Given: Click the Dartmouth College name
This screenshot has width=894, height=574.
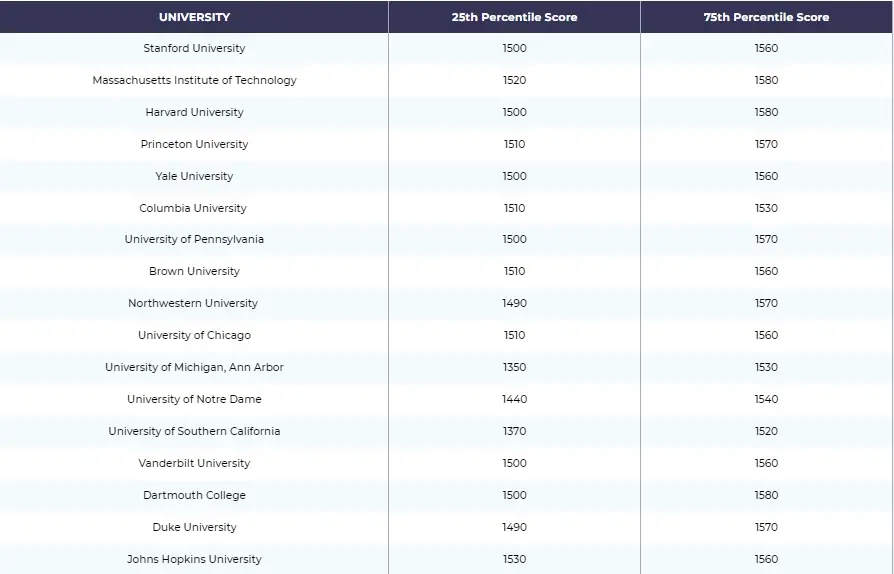Looking at the screenshot, I should click(x=194, y=495).
